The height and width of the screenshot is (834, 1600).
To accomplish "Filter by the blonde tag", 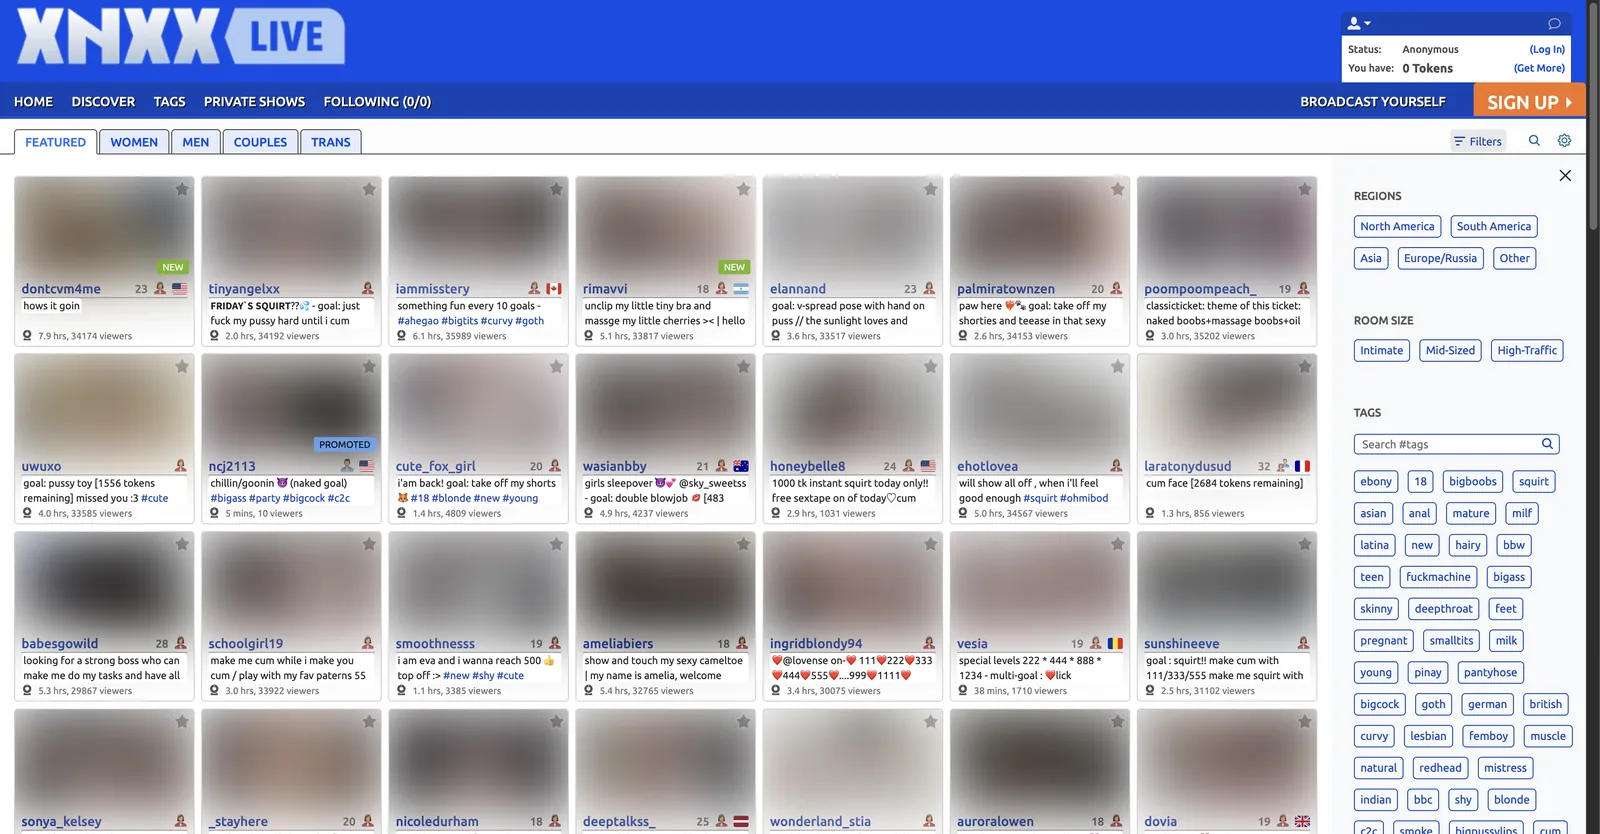I will [x=1511, y=800].
